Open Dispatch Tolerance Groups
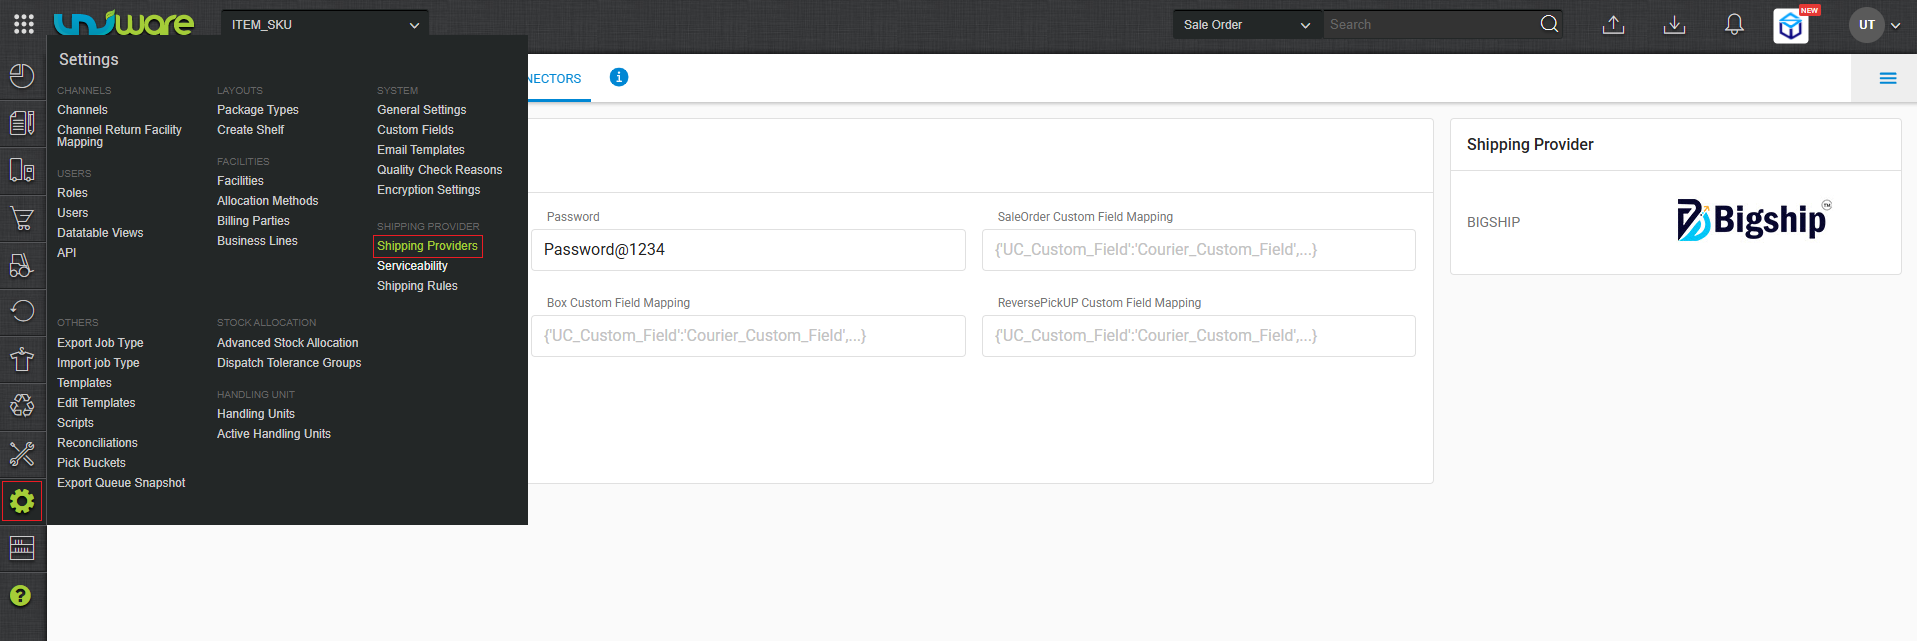This screenshot has width=1917, height=641. pos(289,363)
